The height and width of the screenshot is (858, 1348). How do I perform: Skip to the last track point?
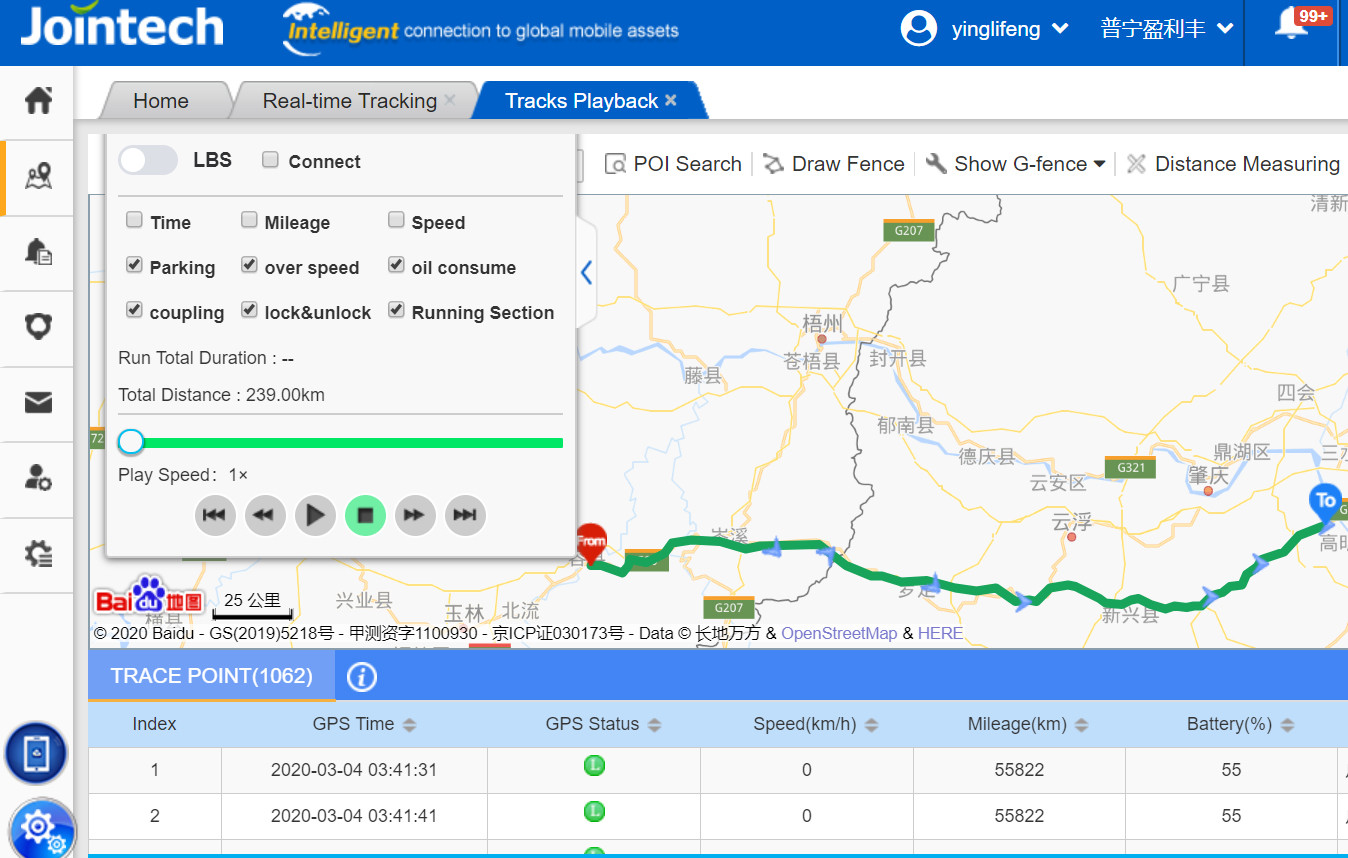(465, 515)
